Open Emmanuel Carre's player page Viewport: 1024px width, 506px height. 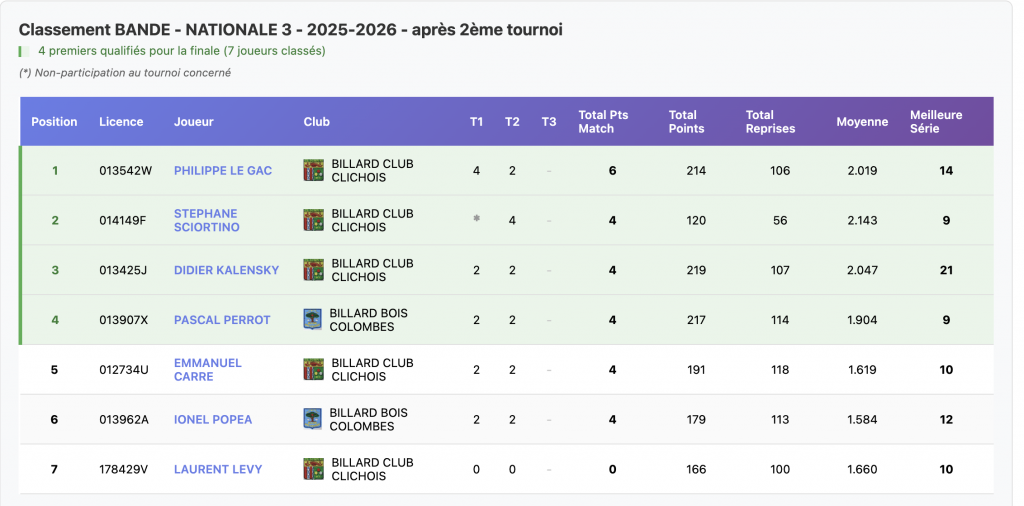point(207,369)
